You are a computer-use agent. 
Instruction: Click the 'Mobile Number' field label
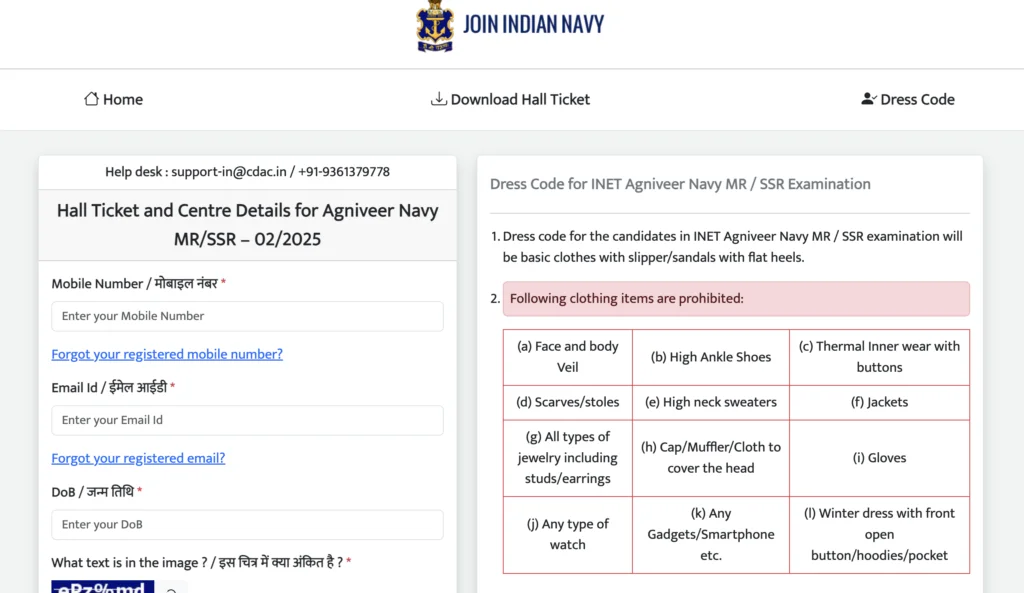click(x=138, y=283)
